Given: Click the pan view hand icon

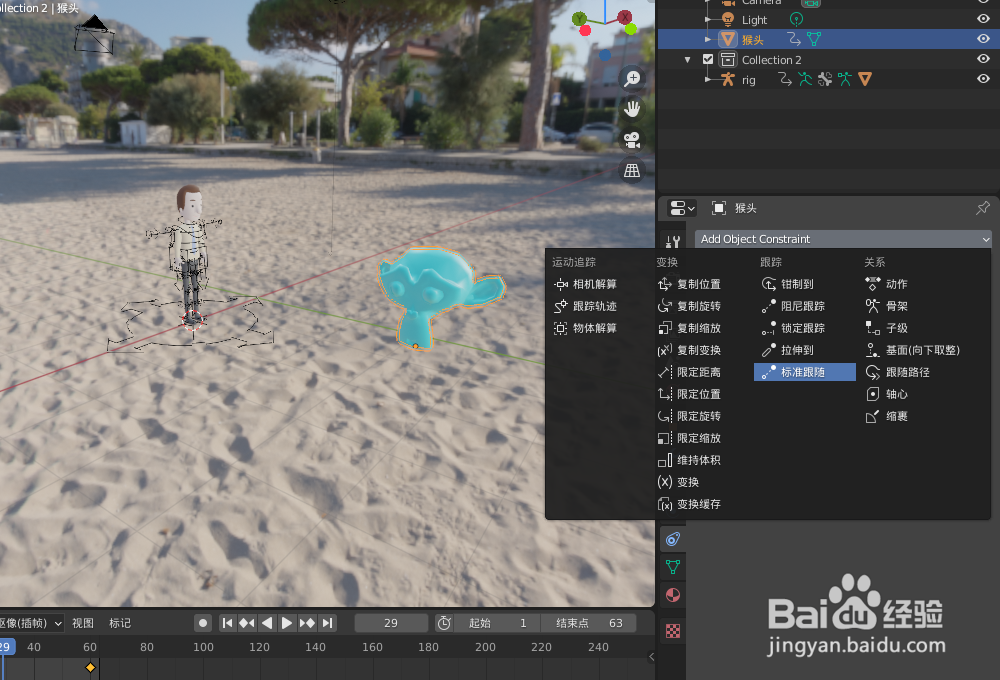Looking at the screenshot, I should pyautogui.click(x=632, y=109).
